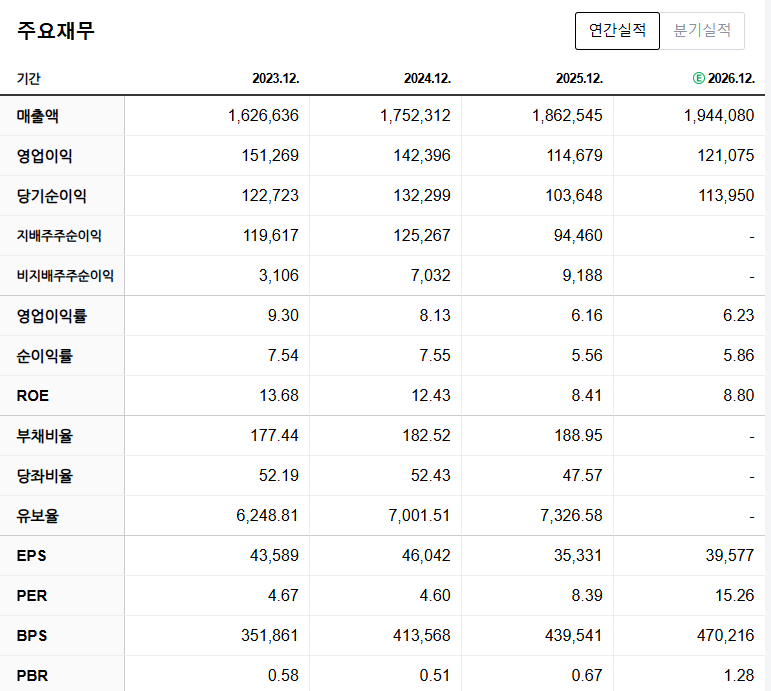Select the 부채비율 value 188.95
The height and width of the screenshot is (691, 771).
pyautogui.click(x=578, y=435)
